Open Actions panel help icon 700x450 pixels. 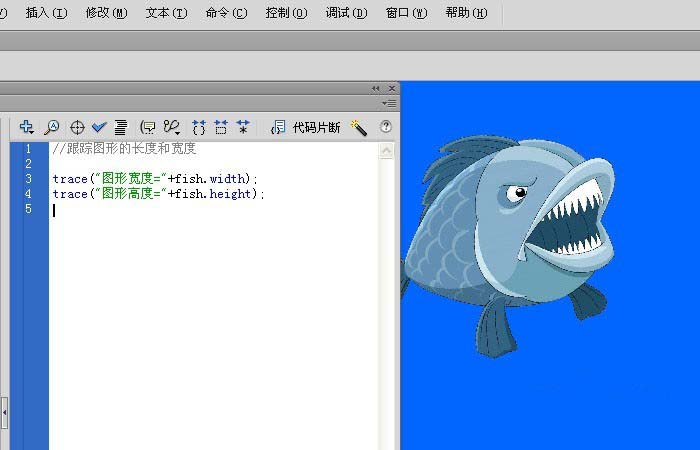click(386, 127)
